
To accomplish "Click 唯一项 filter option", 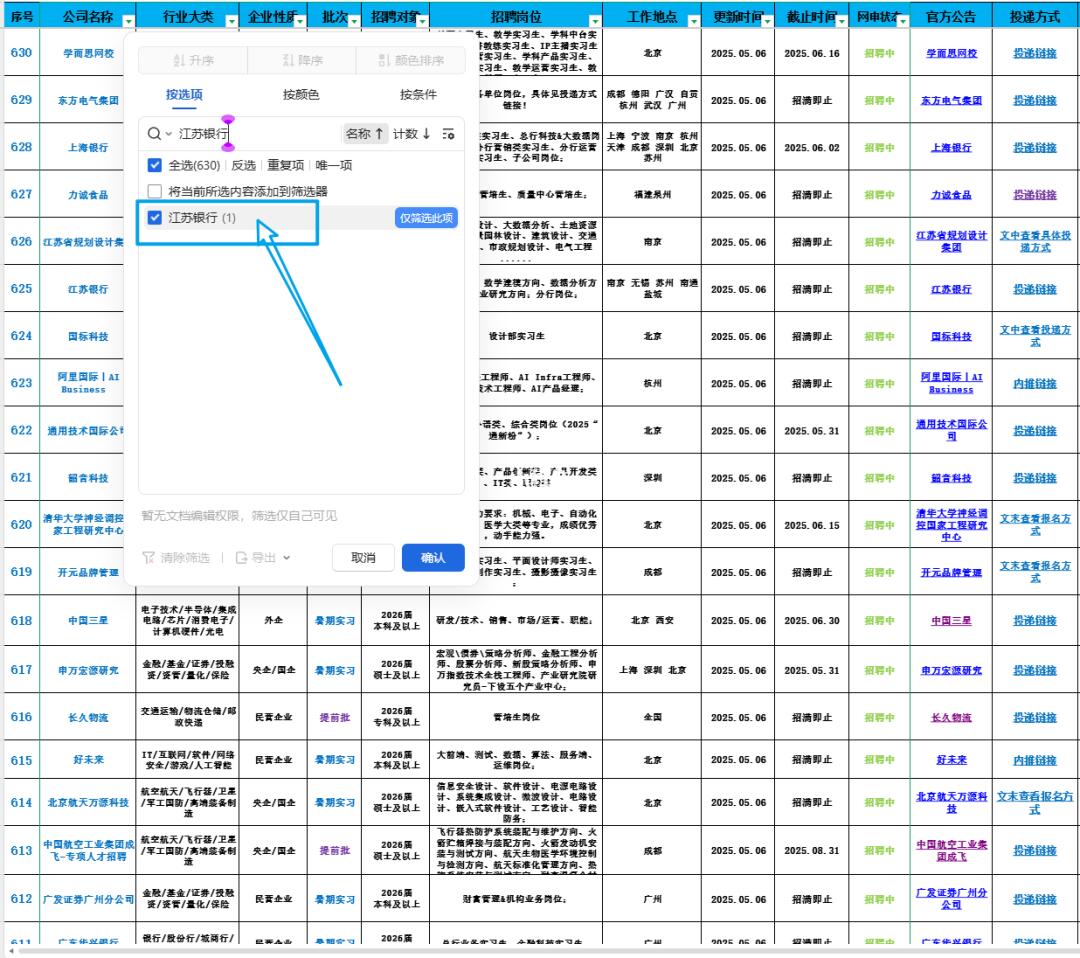I will point(334,165).
